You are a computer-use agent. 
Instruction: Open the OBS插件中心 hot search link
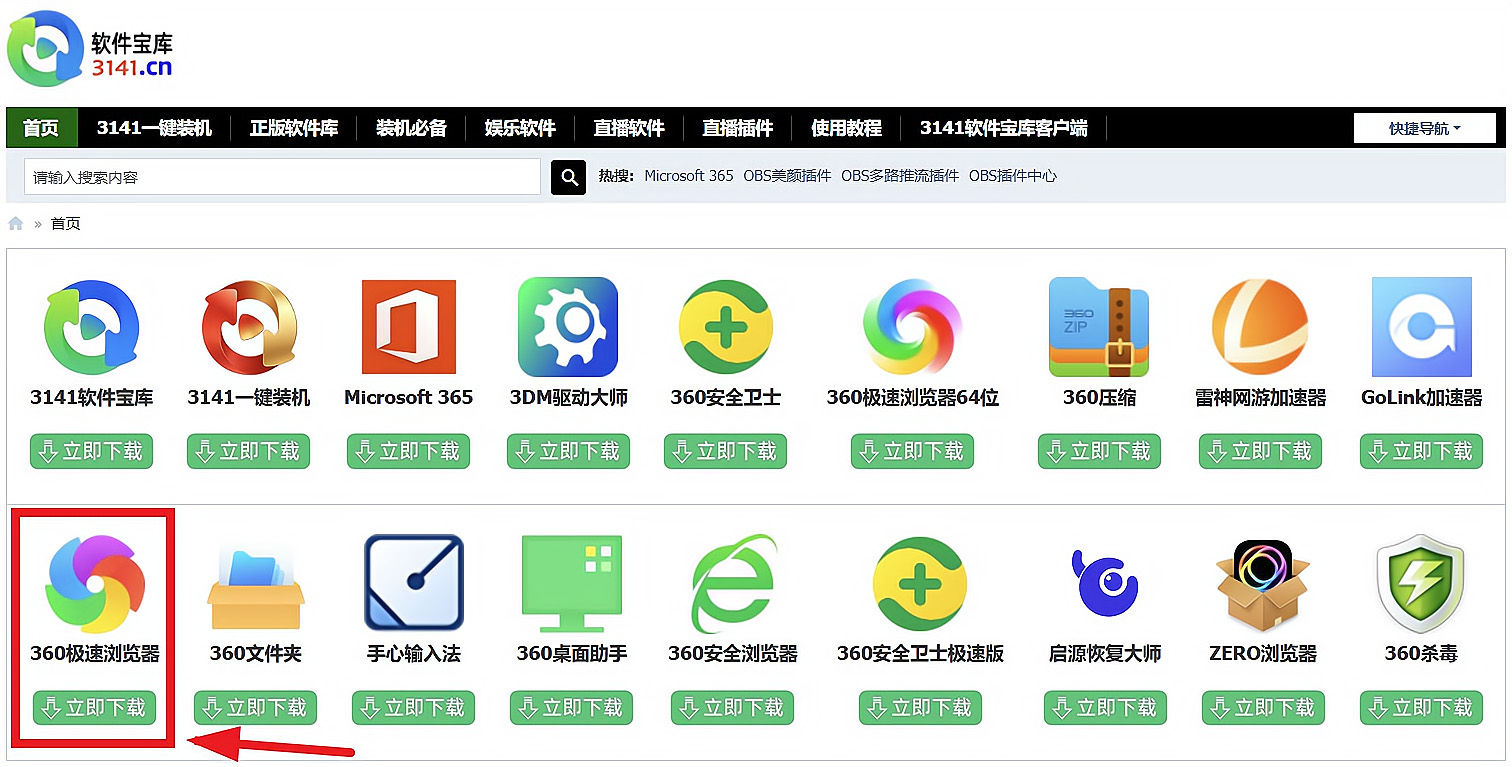coord(1013,176)
